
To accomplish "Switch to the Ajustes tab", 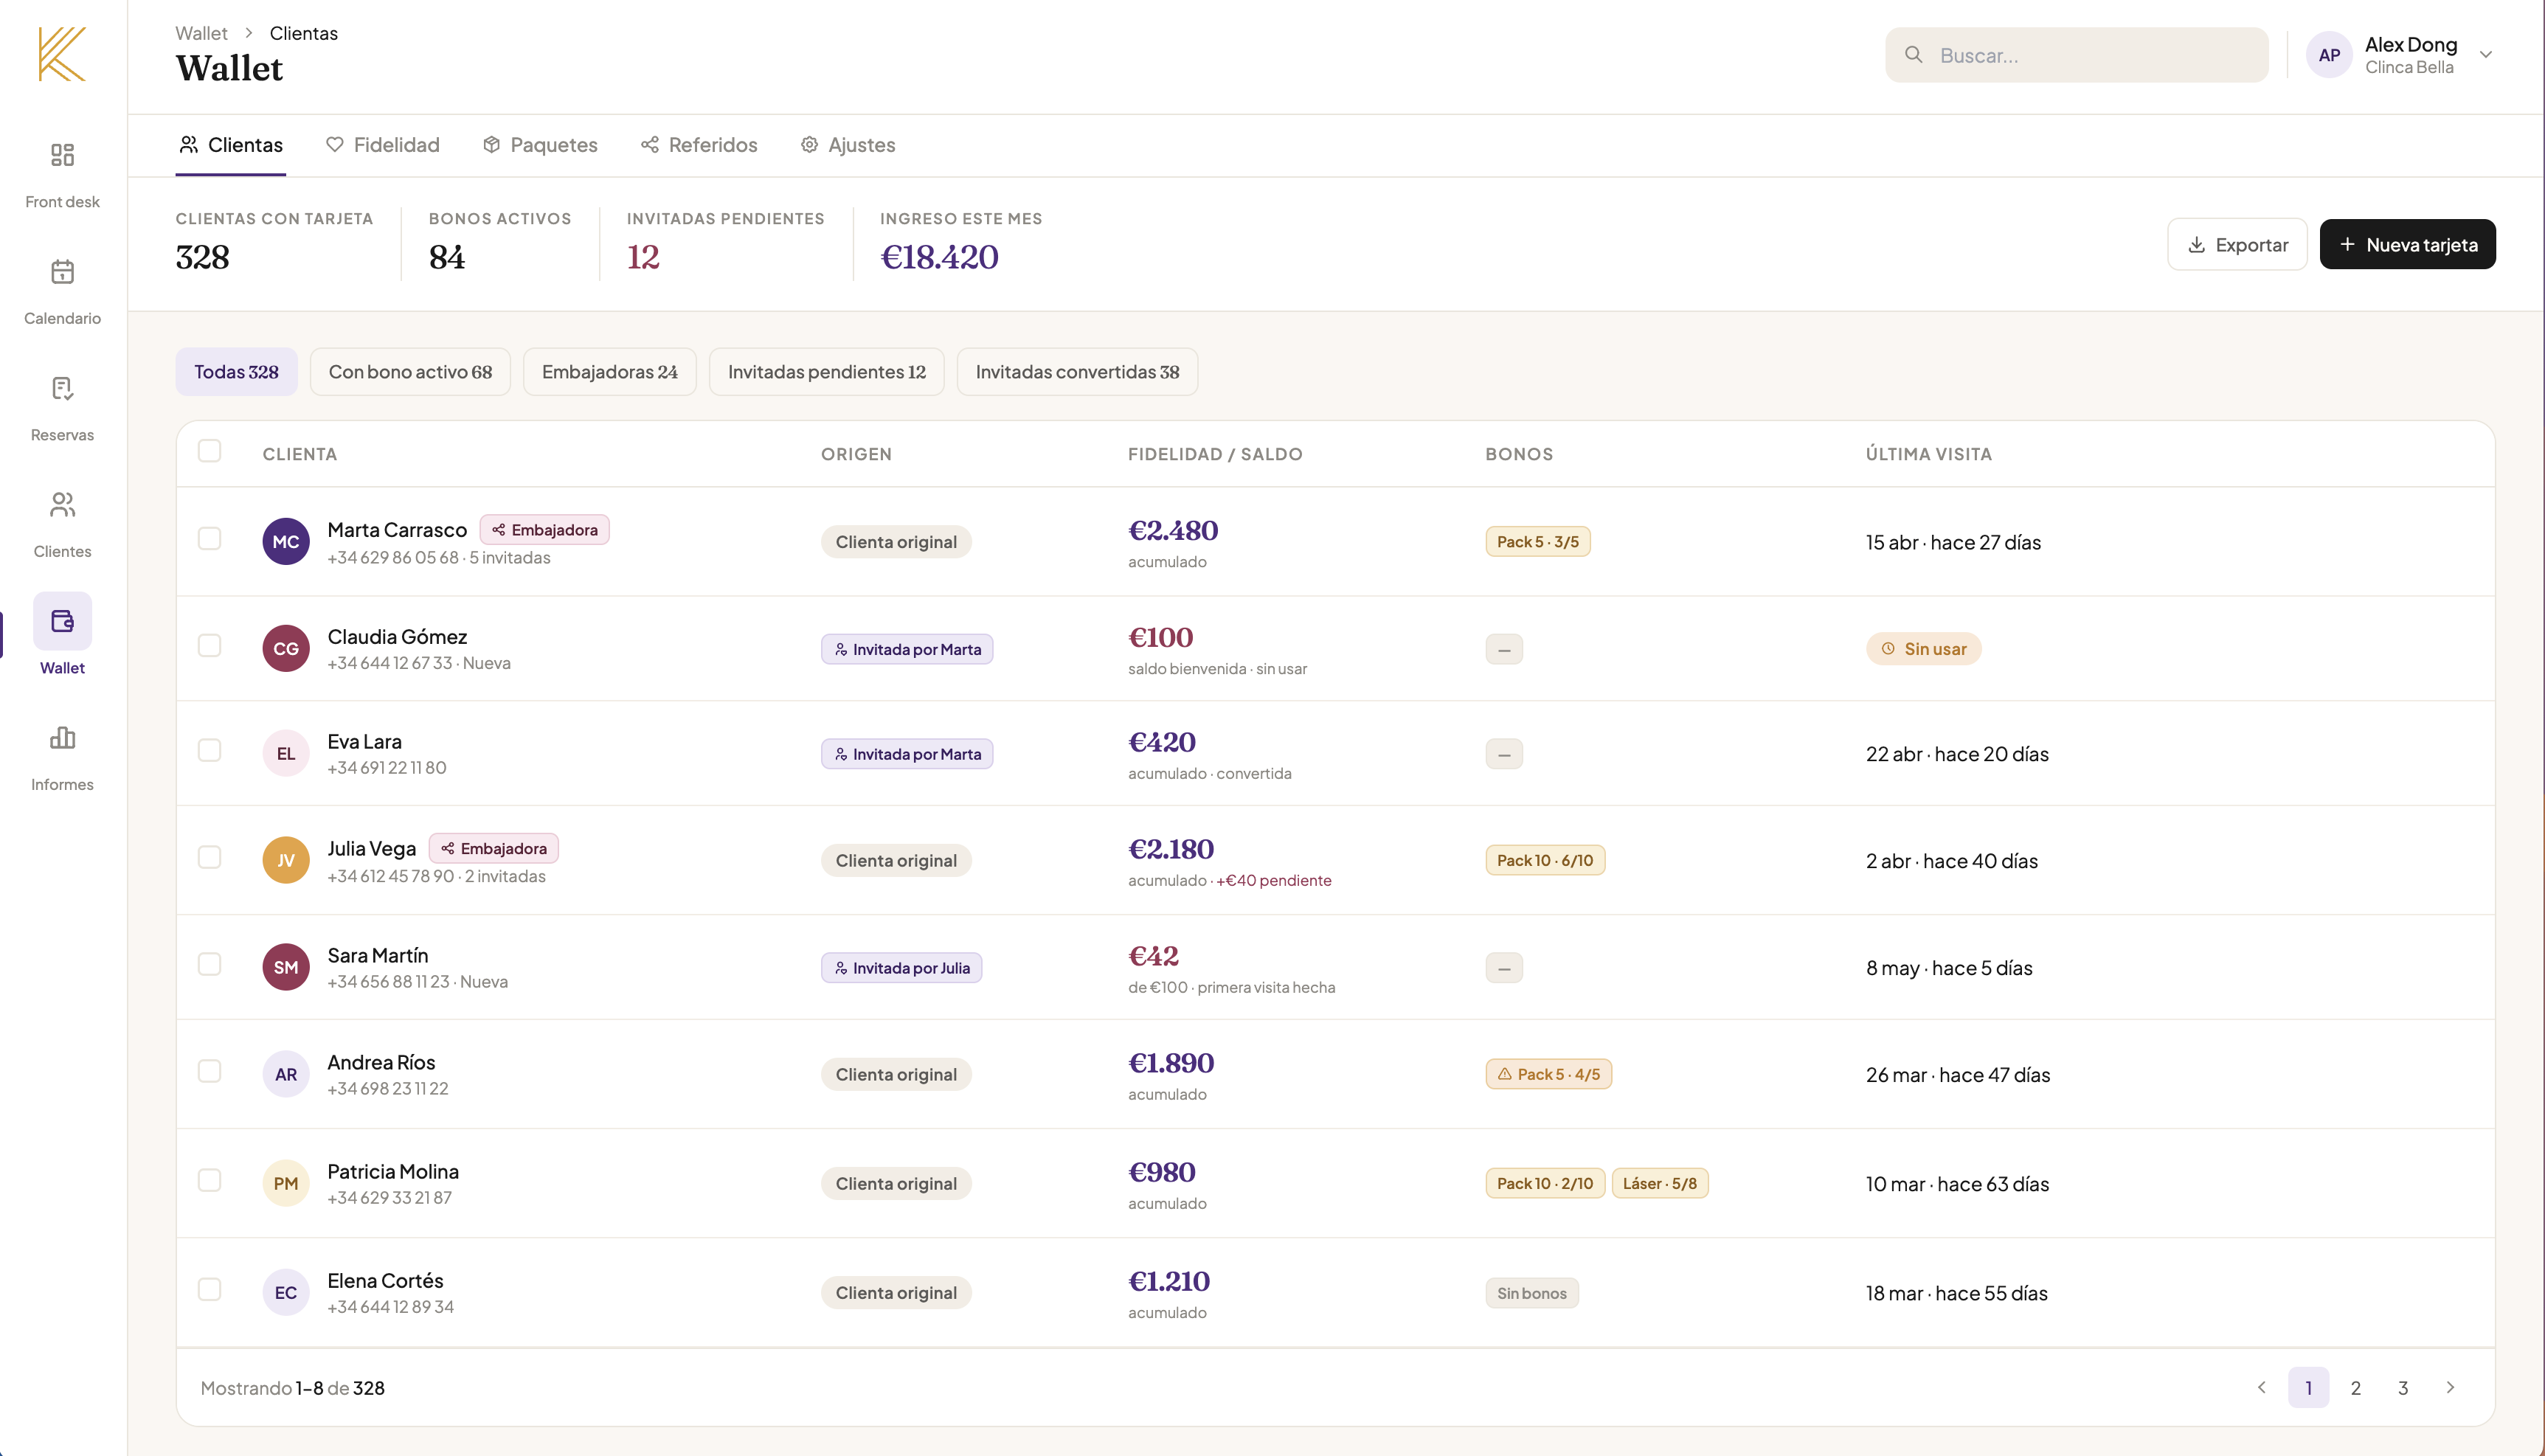I will click(x=848, y=145).
